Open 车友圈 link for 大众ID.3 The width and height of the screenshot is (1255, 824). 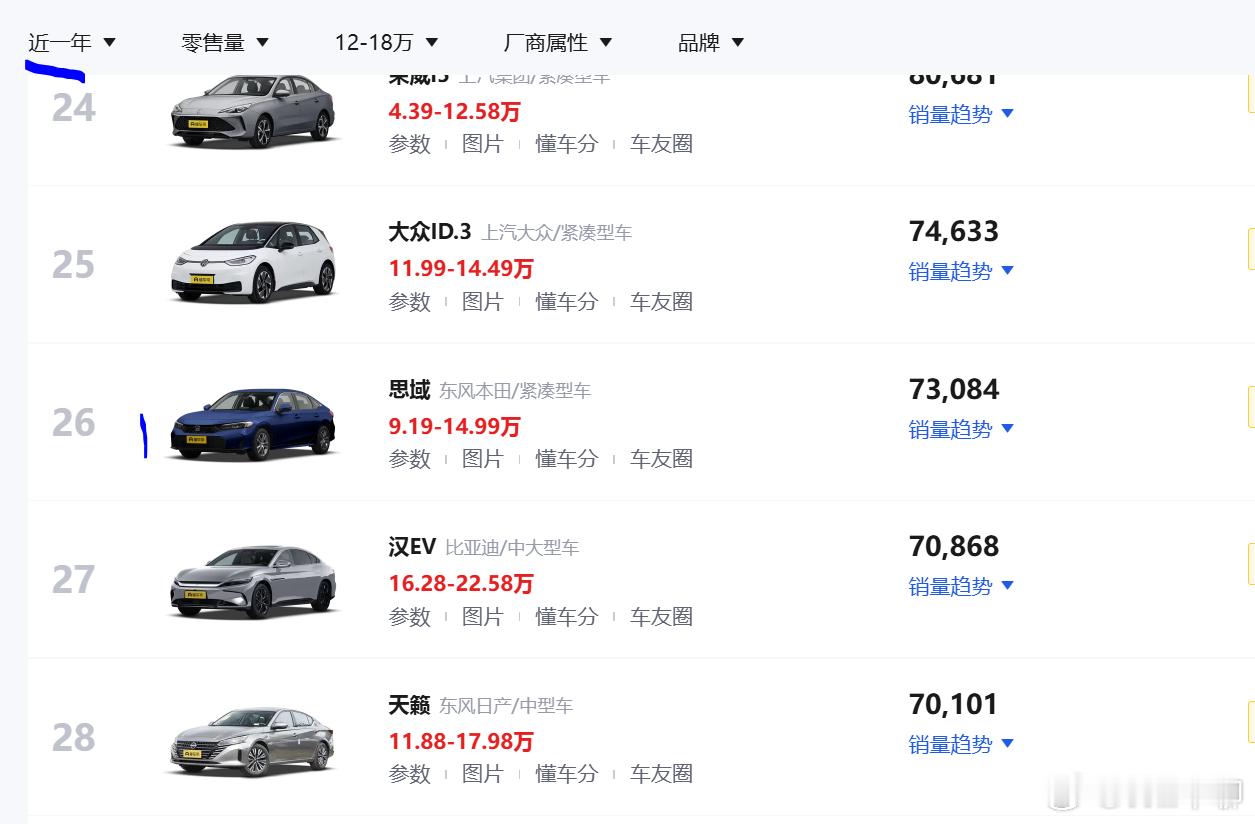(661, 301)
